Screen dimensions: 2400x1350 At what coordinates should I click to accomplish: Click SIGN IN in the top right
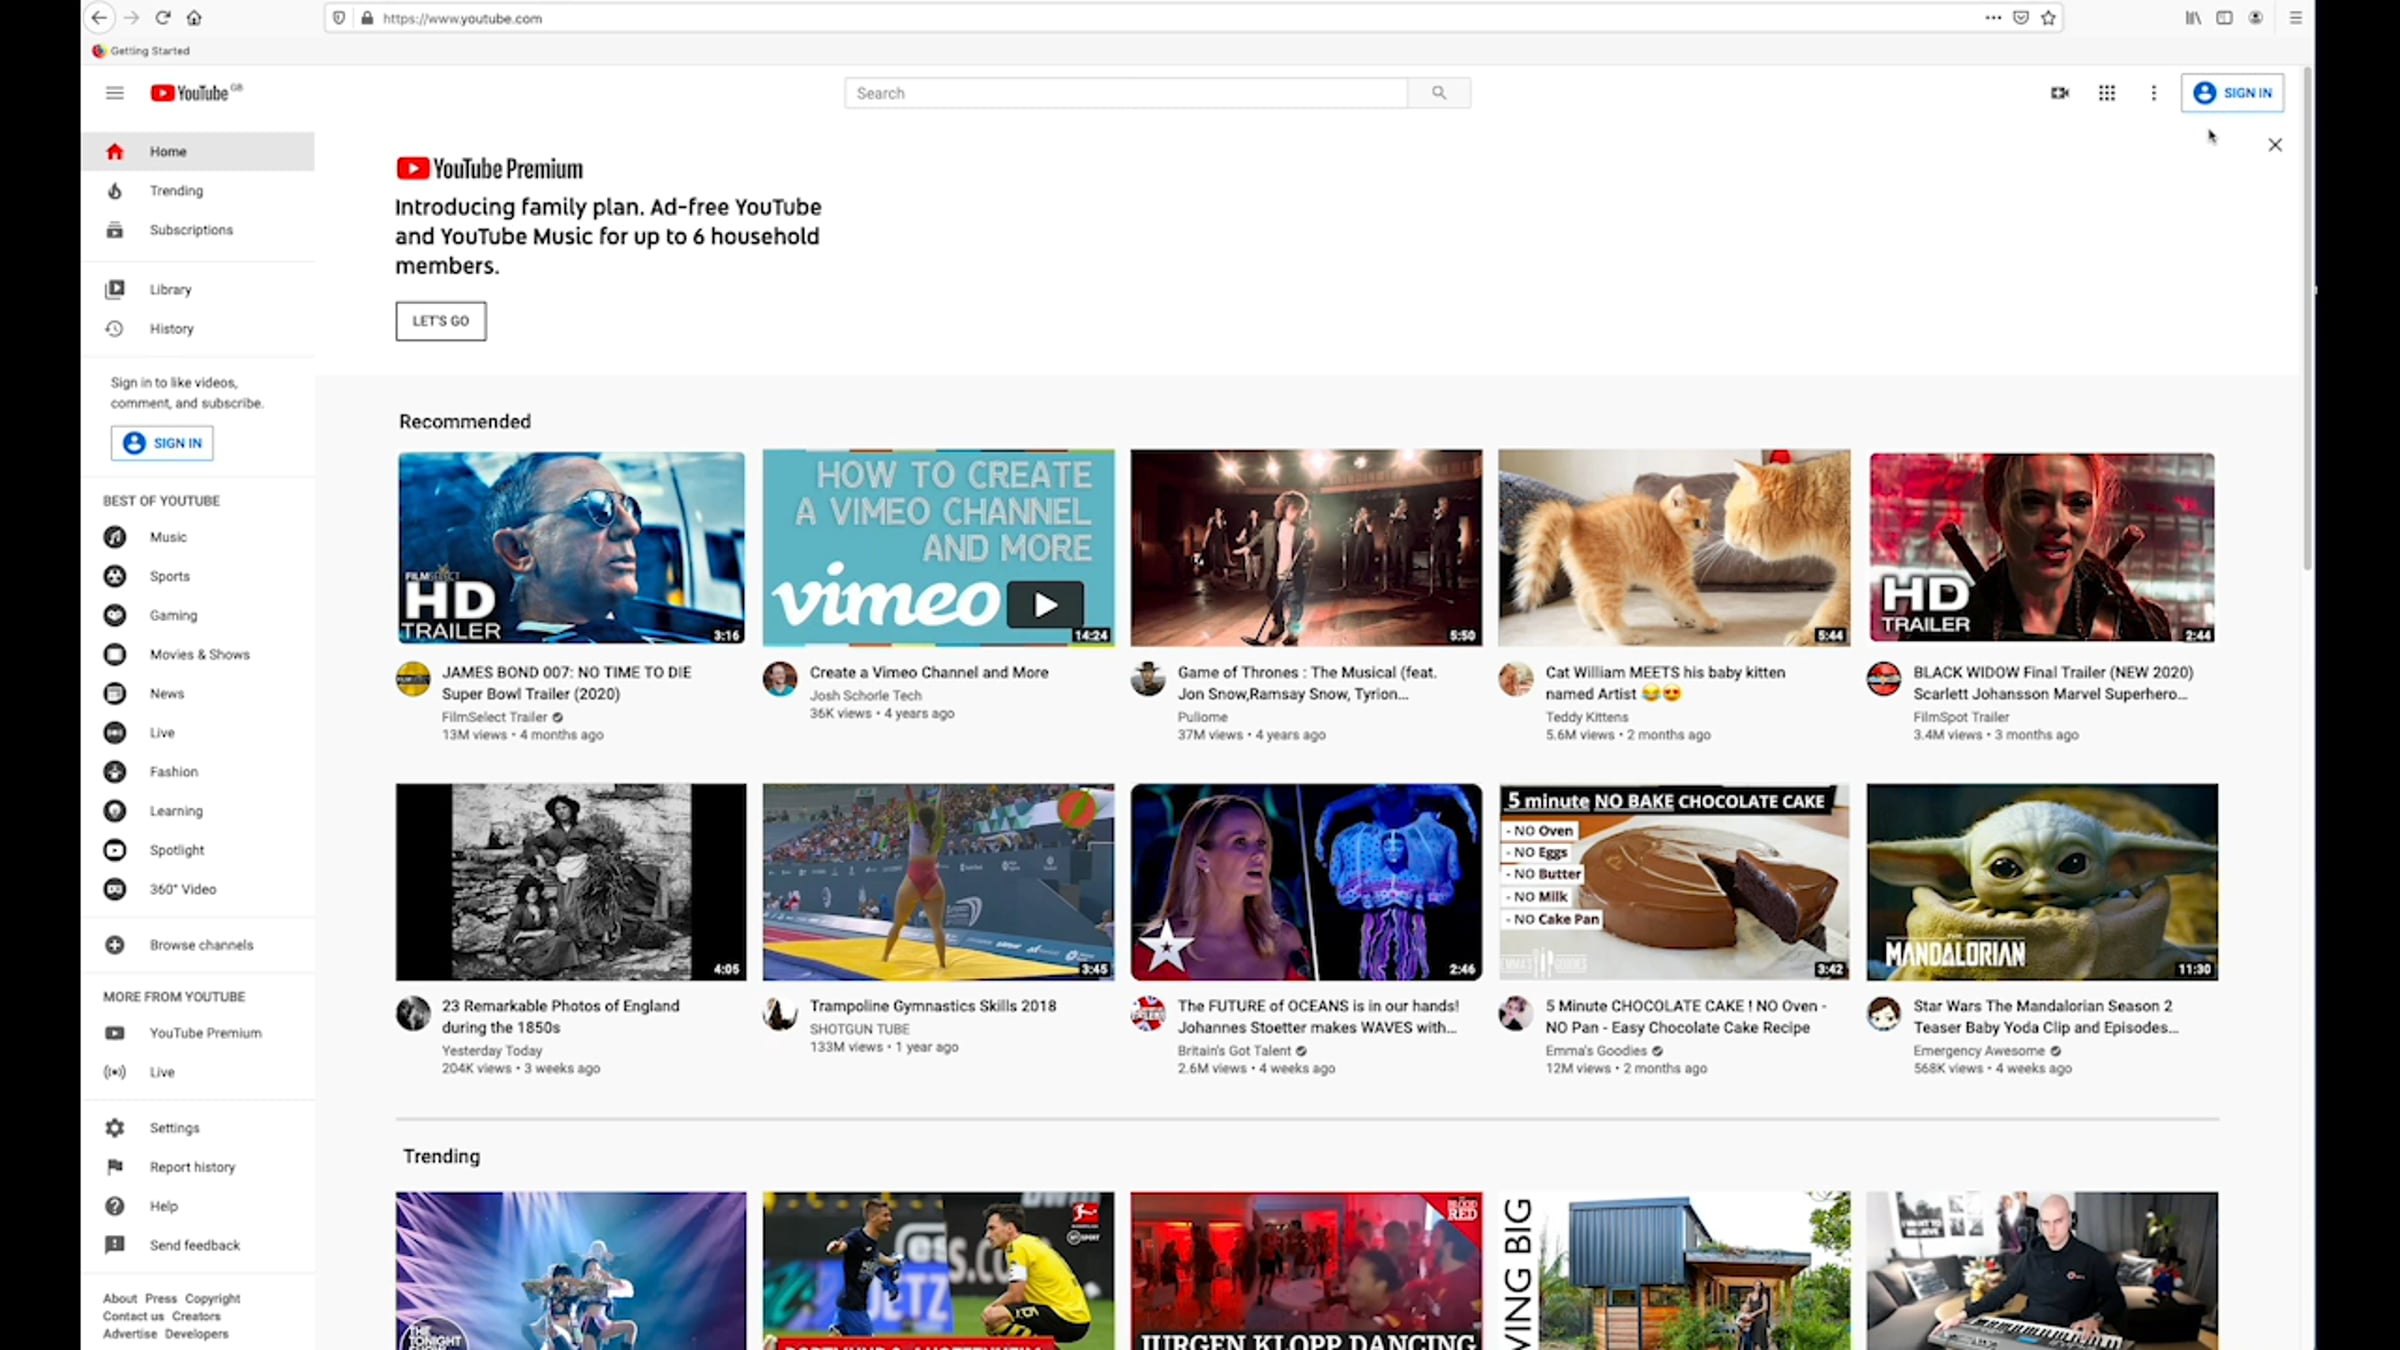point(2232,93)
